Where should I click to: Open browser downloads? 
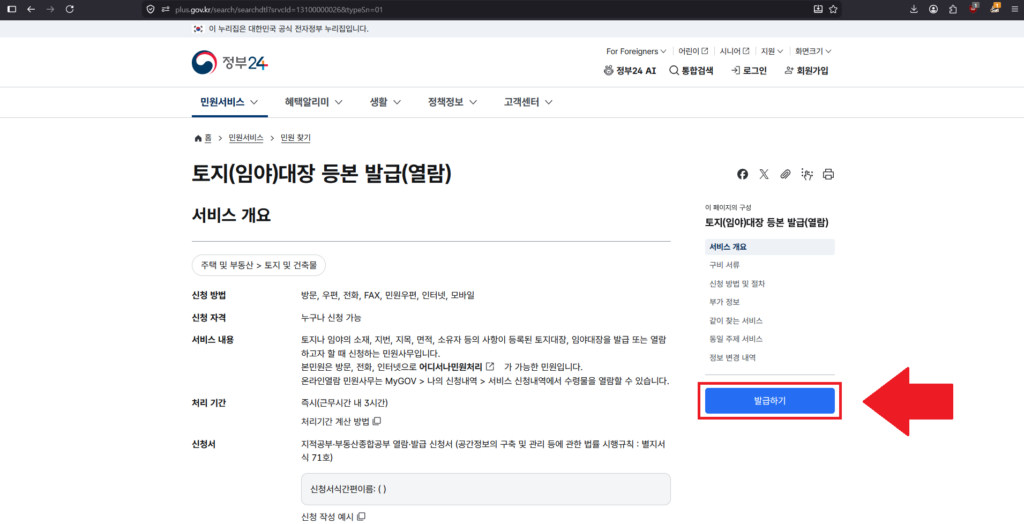914,9
